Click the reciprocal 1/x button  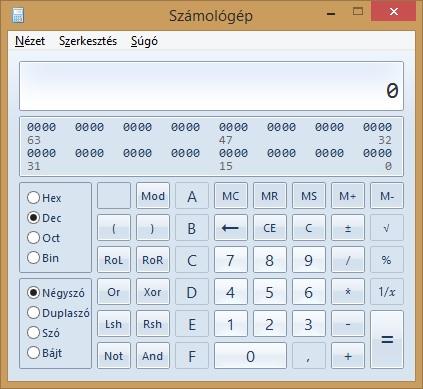coord(387,292)
